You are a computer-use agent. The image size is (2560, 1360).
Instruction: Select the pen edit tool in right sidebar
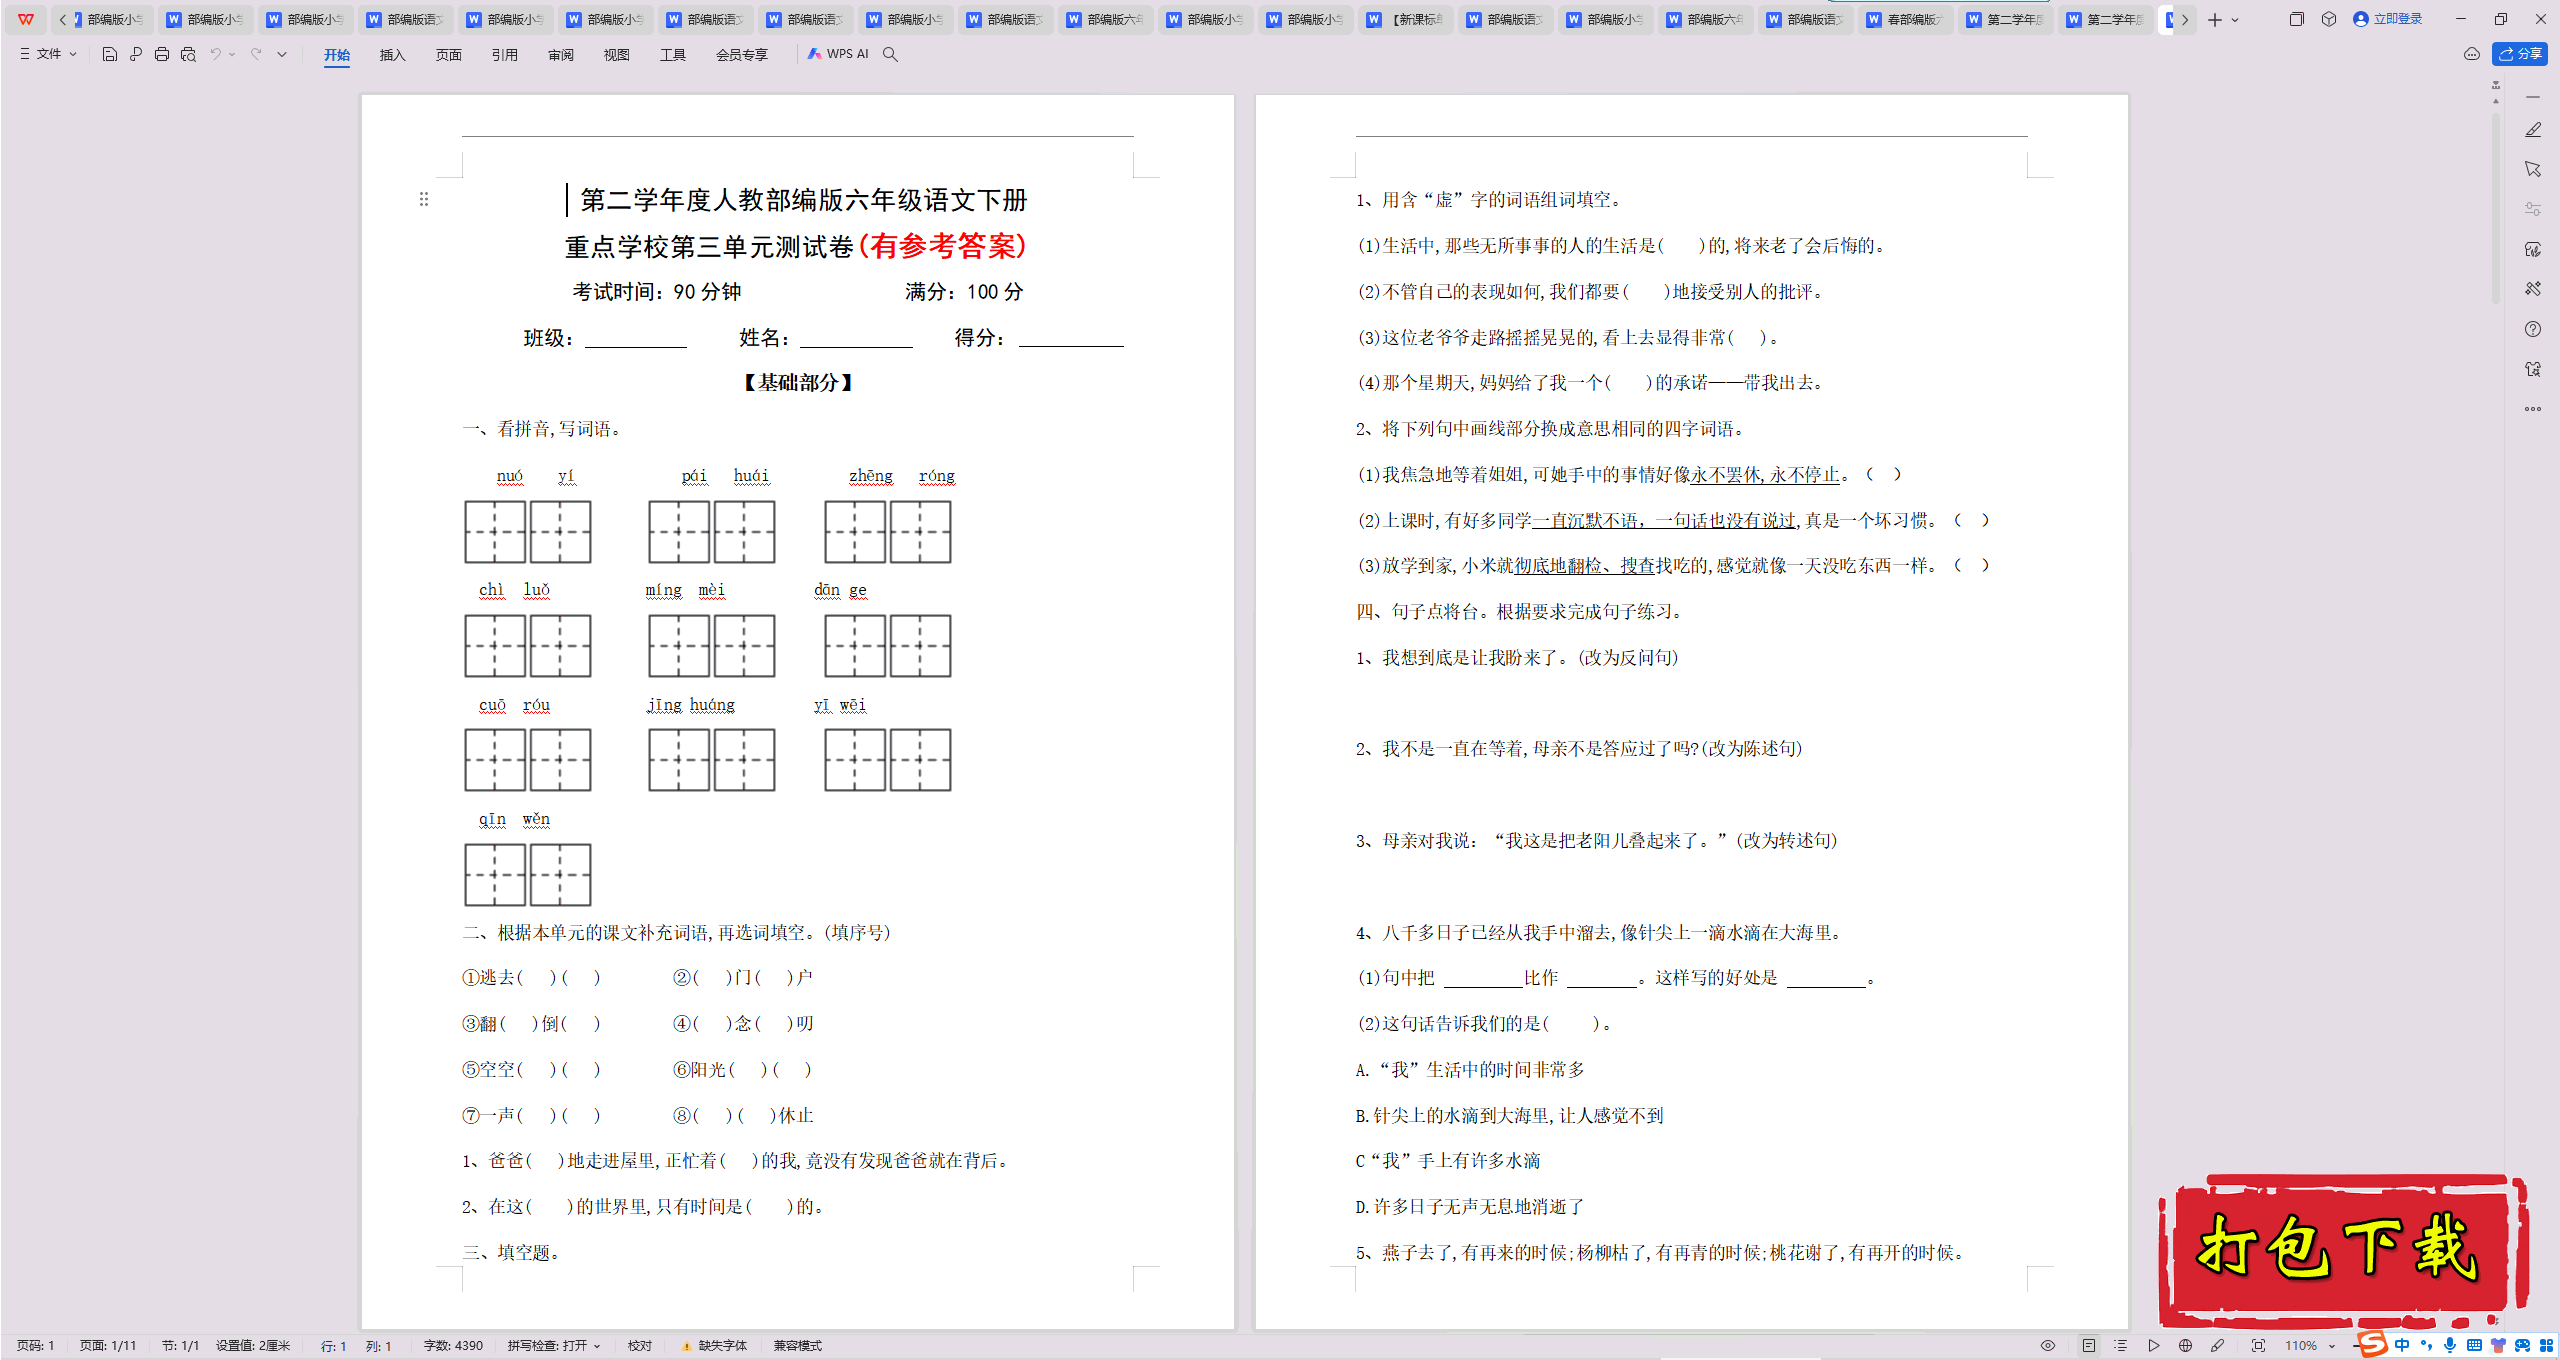(x=2533, y=130)
